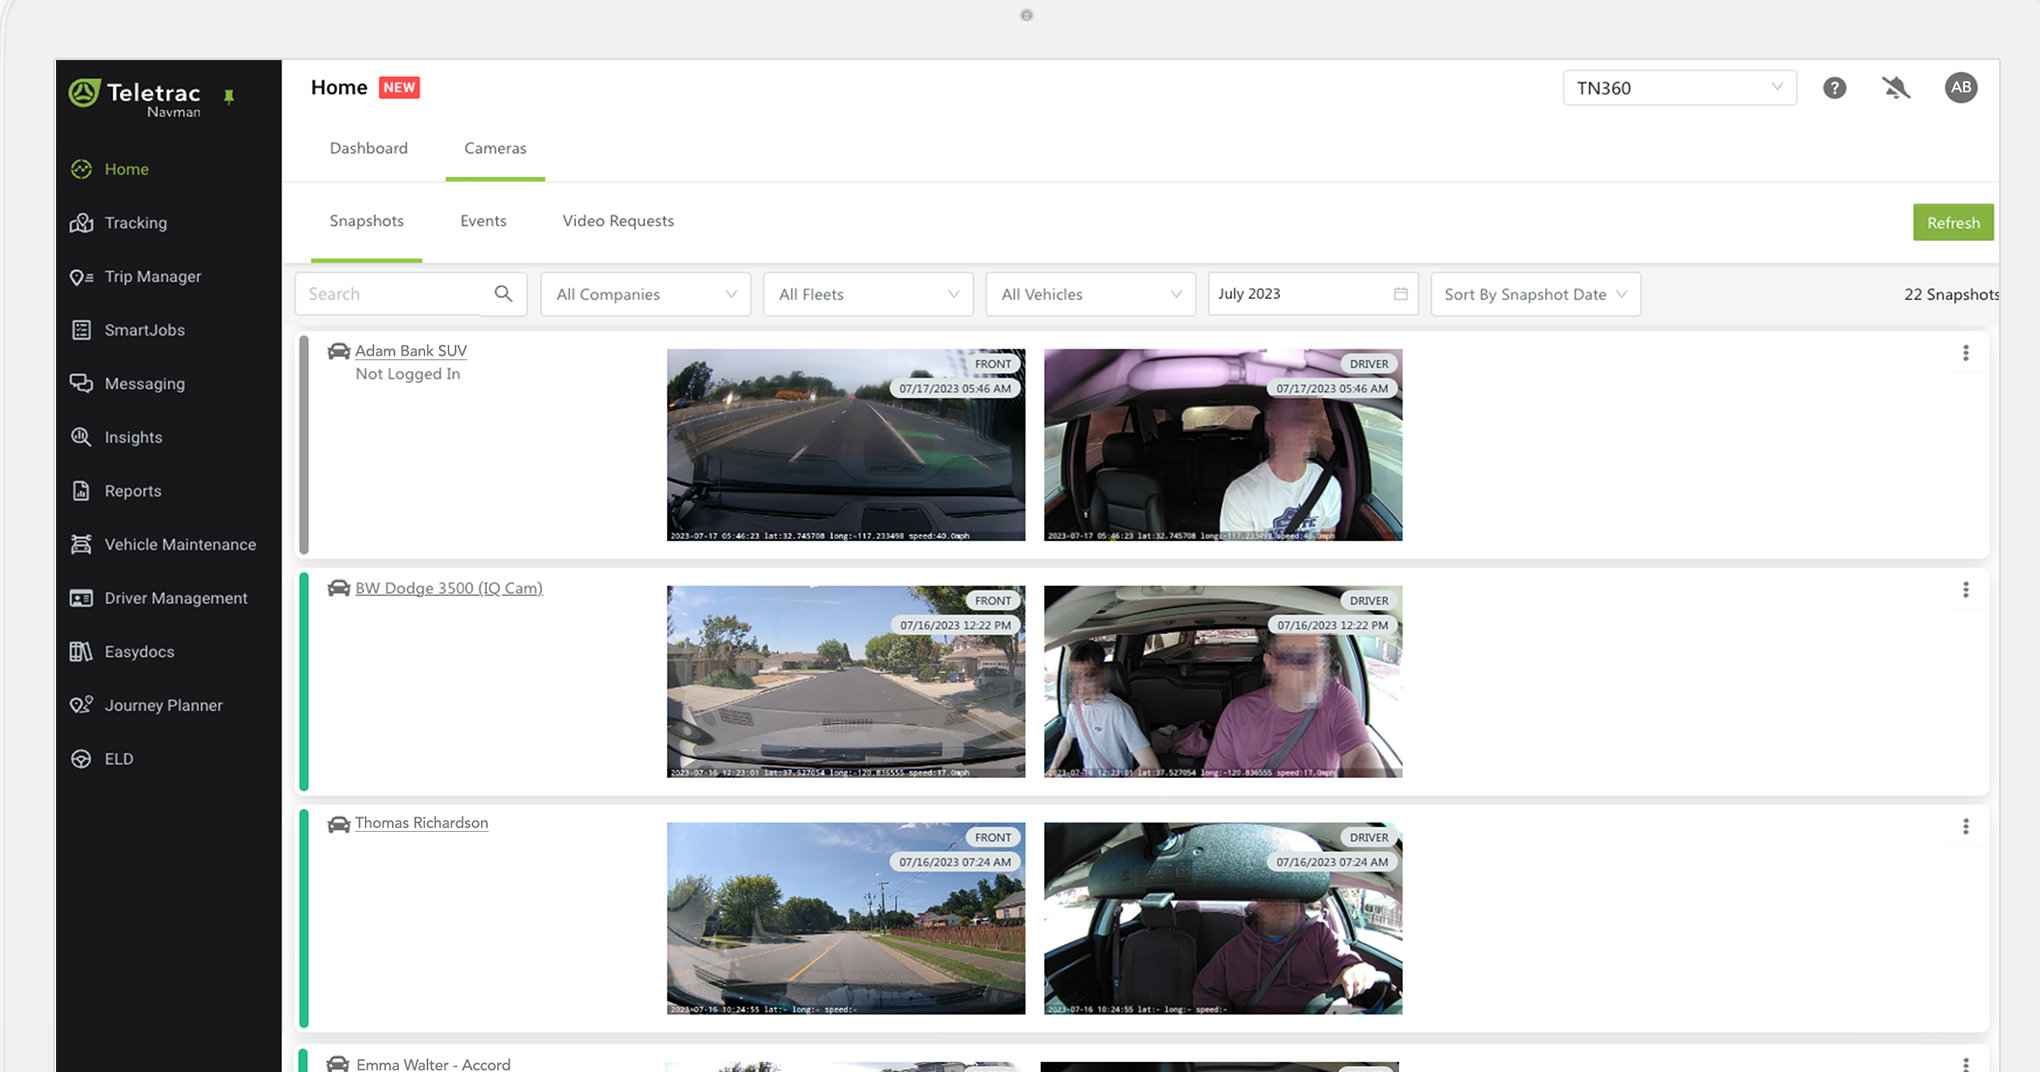Open the Messaging chat icon
The image size is (2040, 1072).
[x=82, y=384]
